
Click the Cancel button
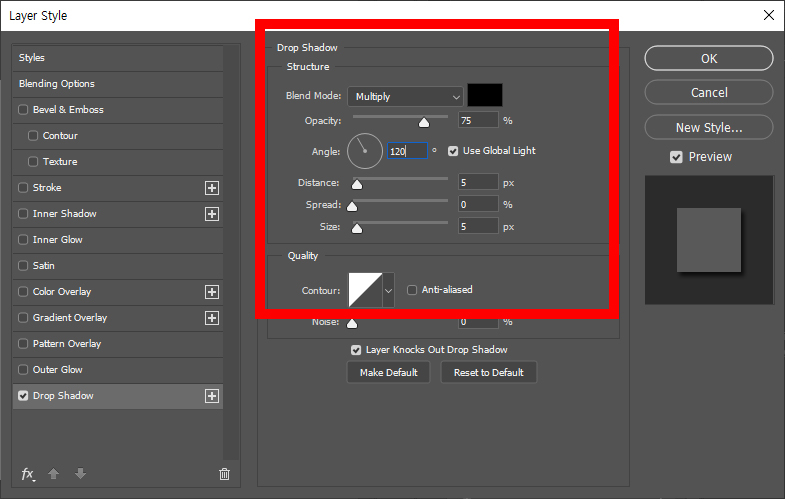click(x=709, y=93)
